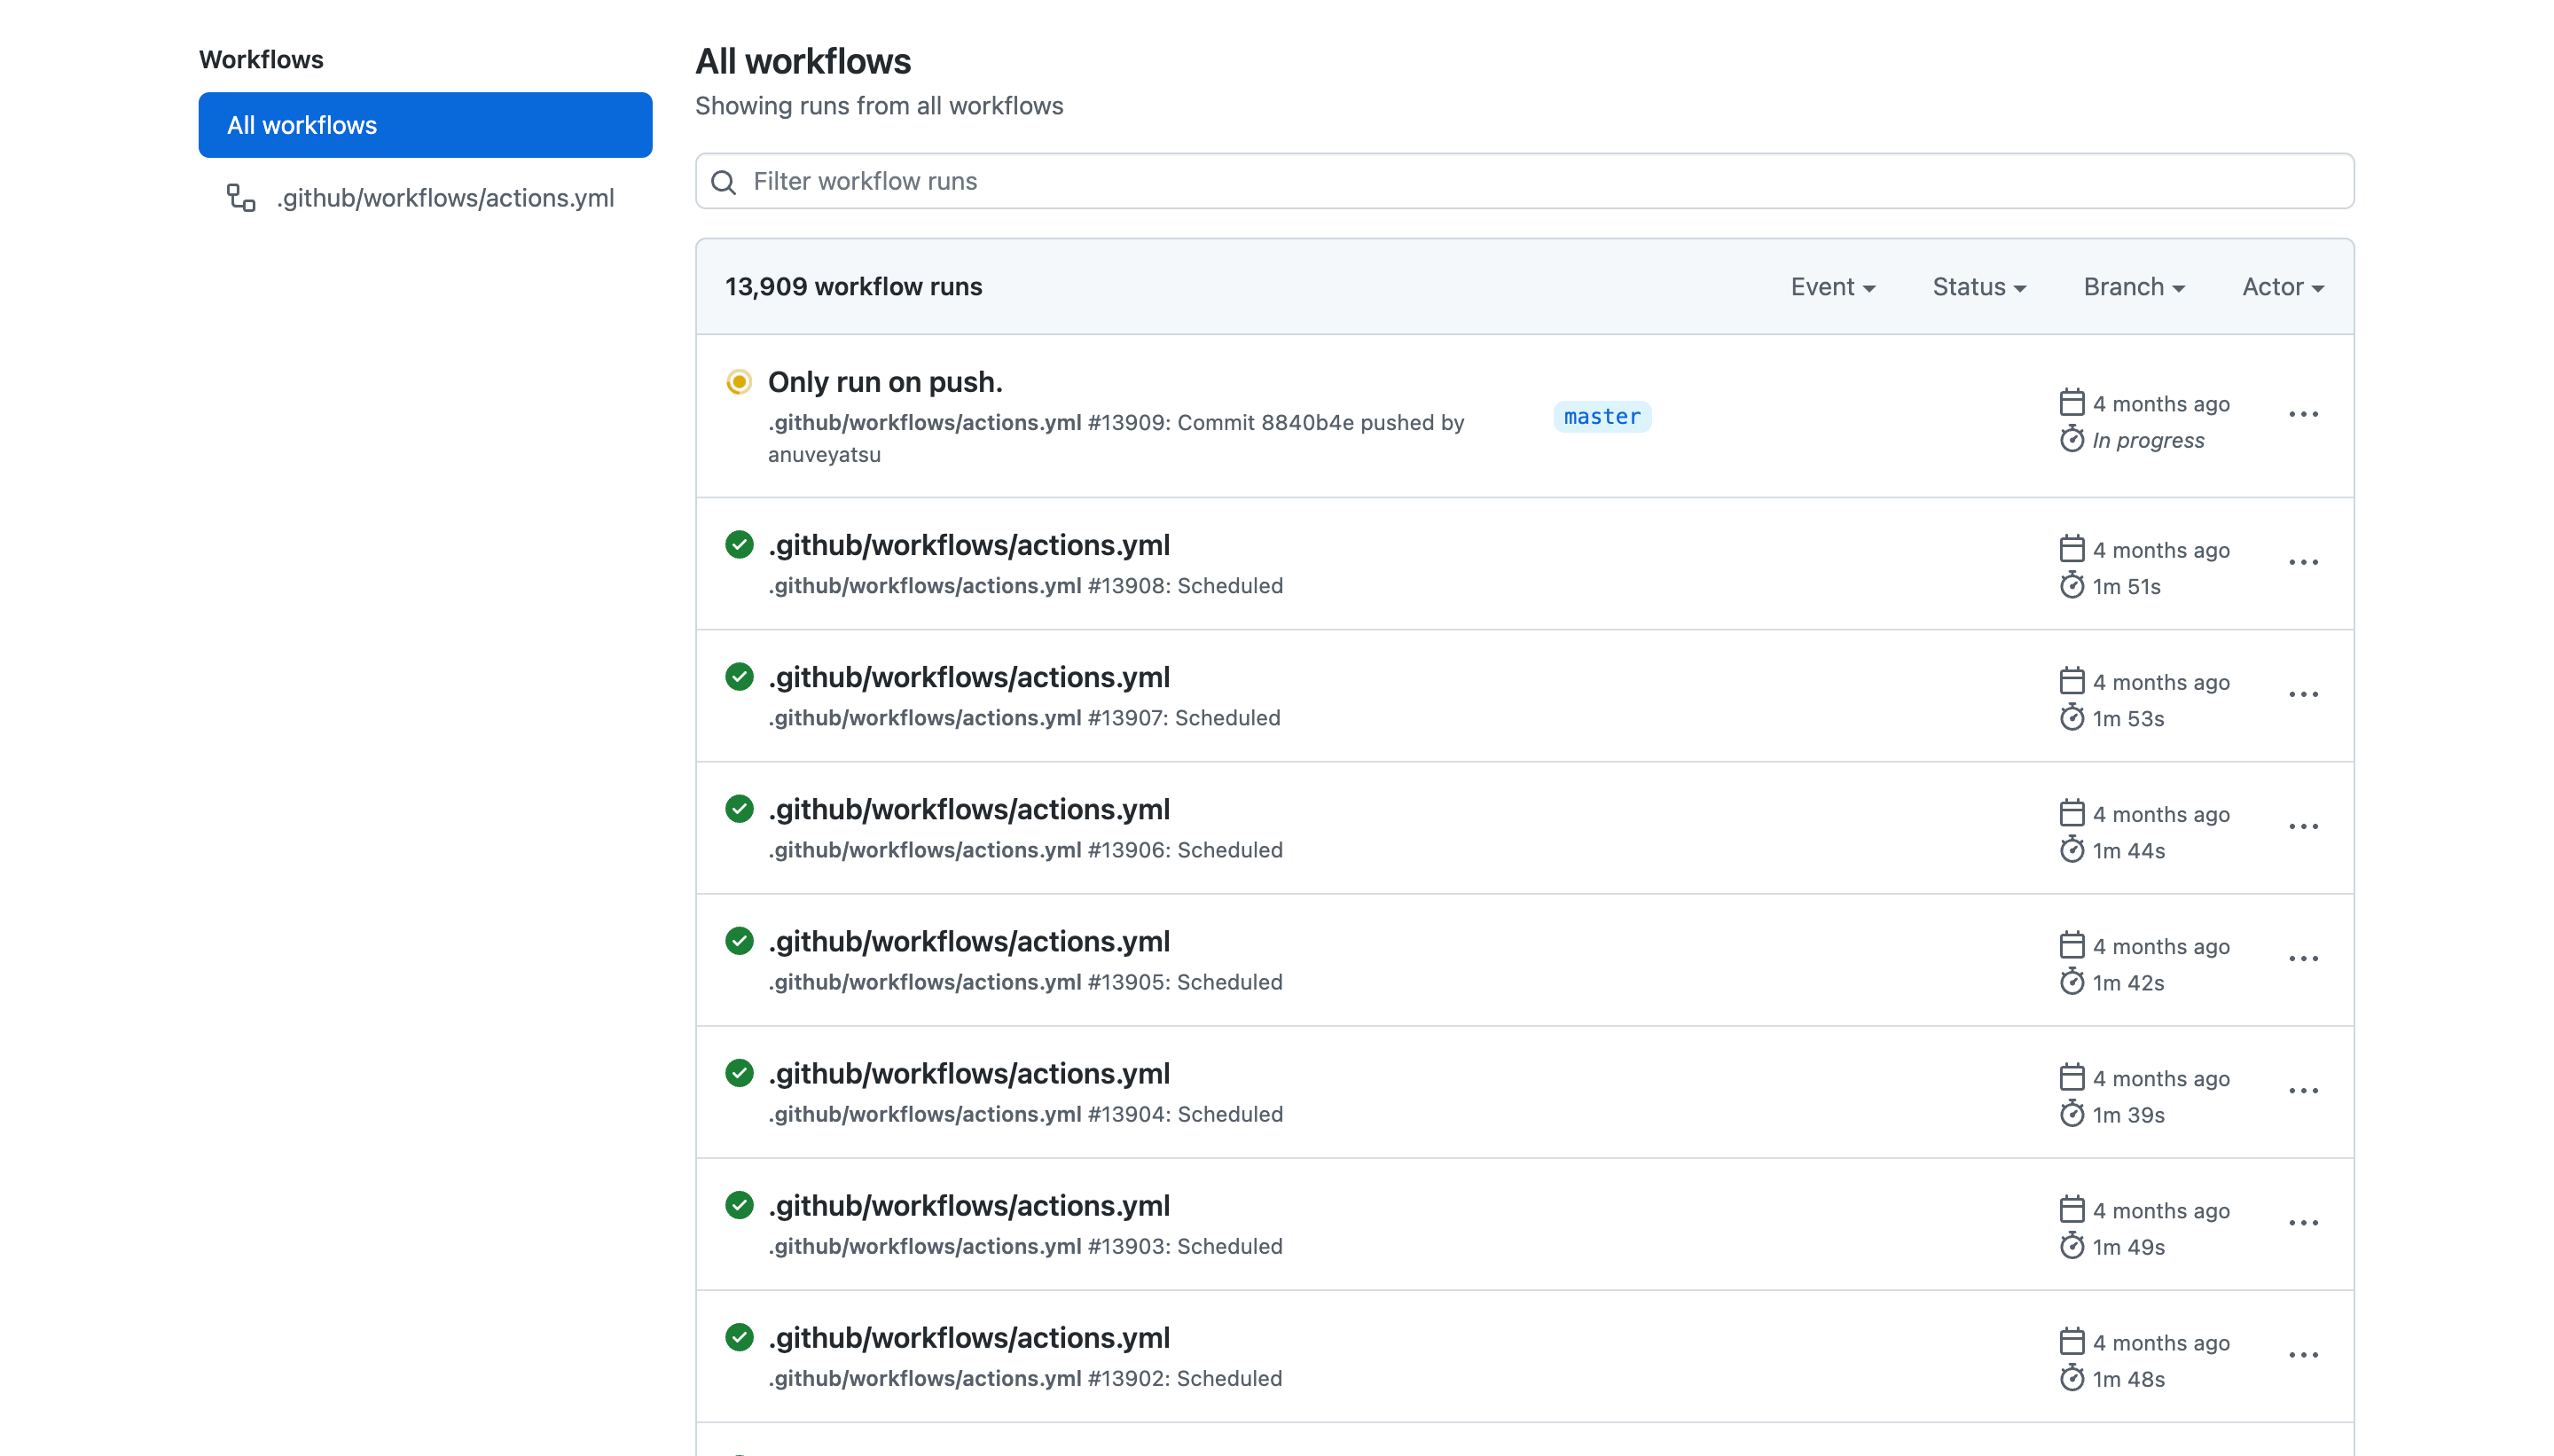
Task: Click the All workflows tab in sidebar
Action: (x=425, y=124)
